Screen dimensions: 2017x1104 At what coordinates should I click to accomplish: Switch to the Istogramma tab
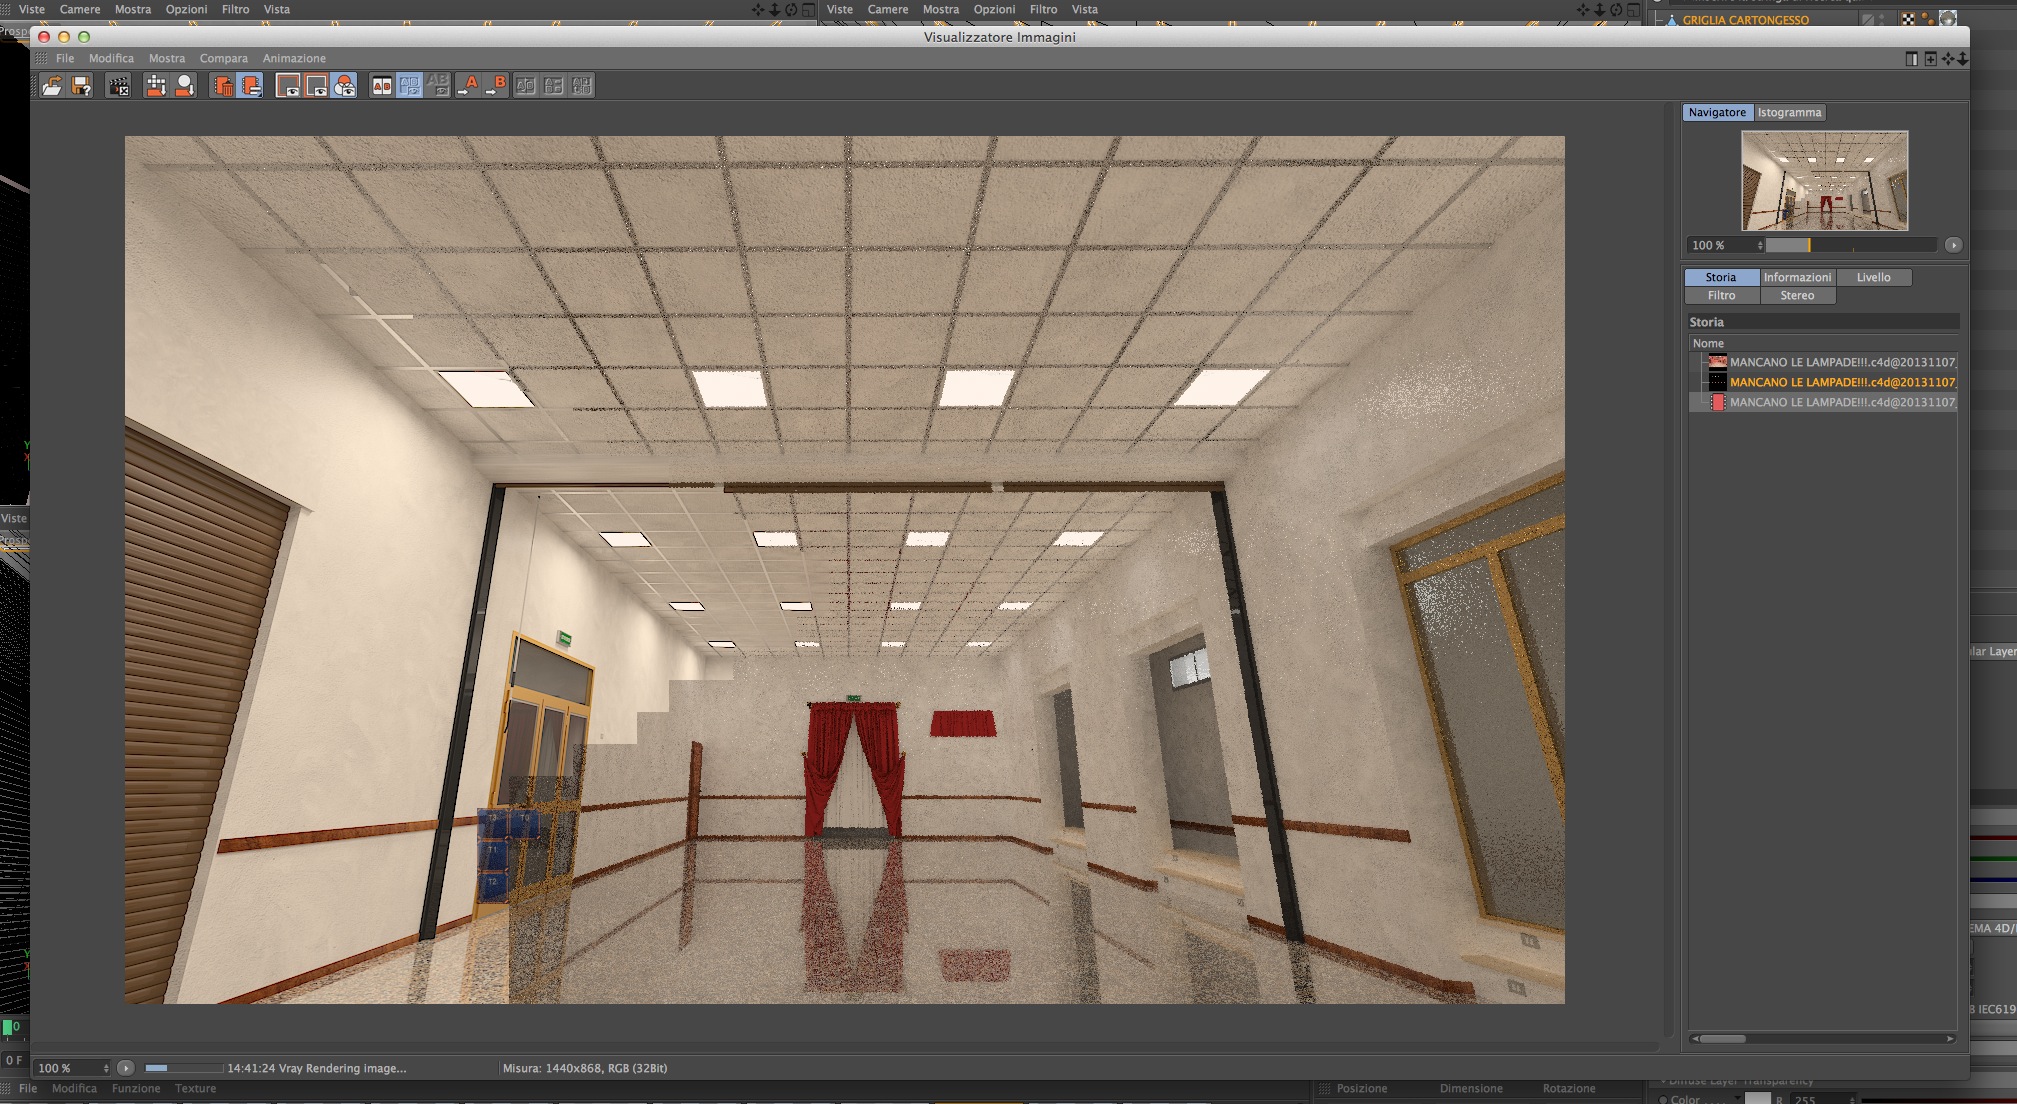click(1789, 112)
